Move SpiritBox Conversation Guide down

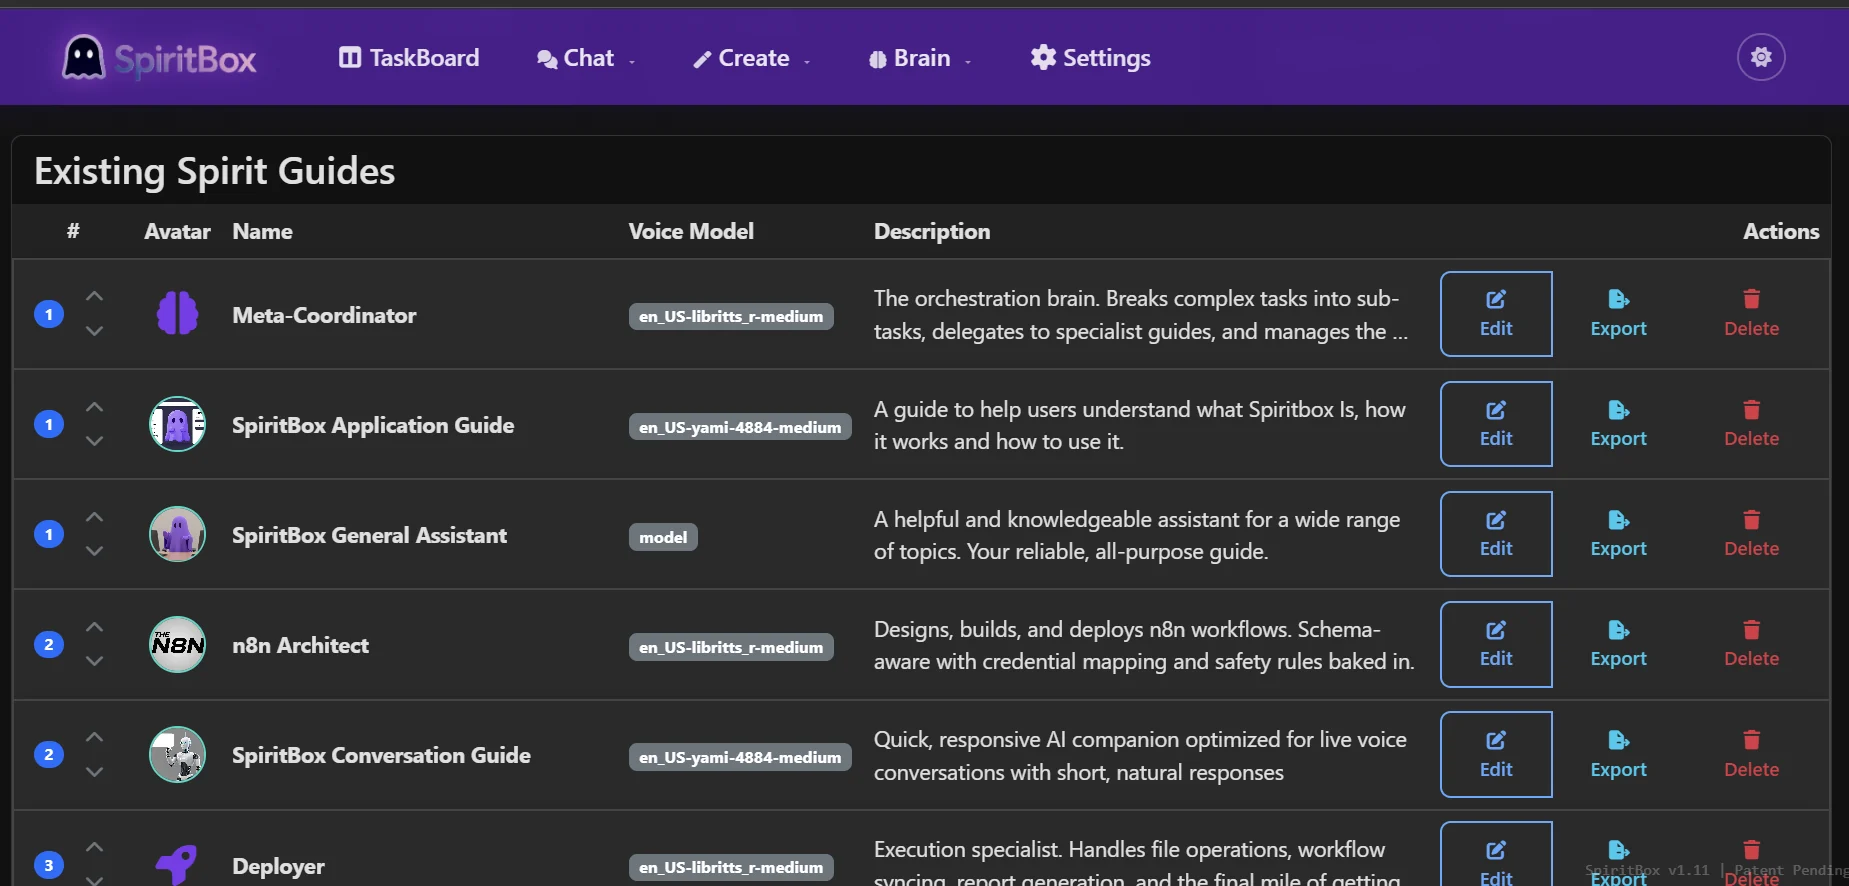(x=94, y=772)
